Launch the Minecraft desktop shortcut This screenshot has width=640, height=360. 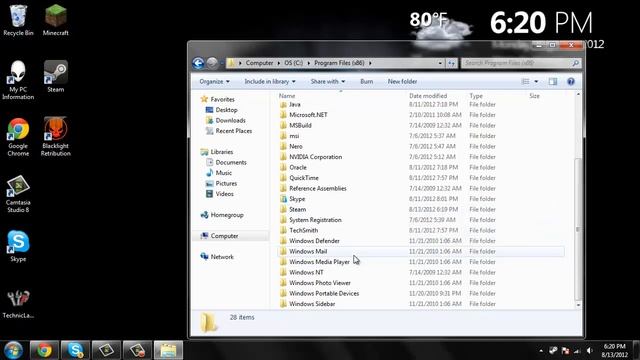coord(56,20)
